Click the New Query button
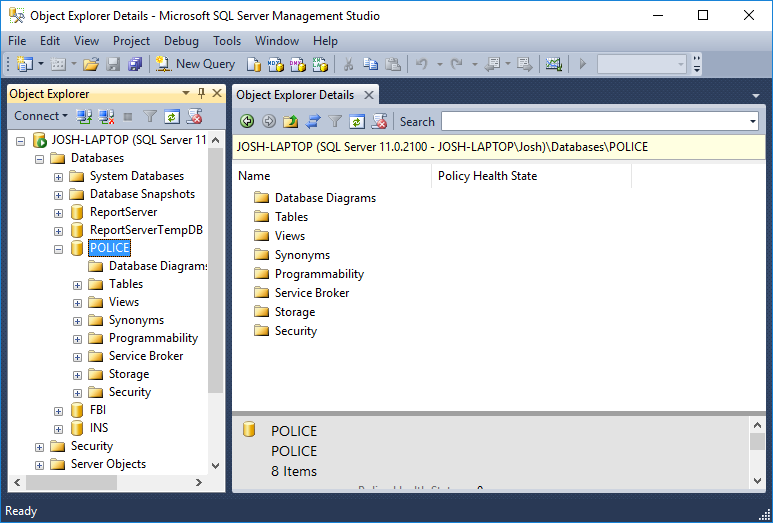The image size is (773, 523). [196, 64]
